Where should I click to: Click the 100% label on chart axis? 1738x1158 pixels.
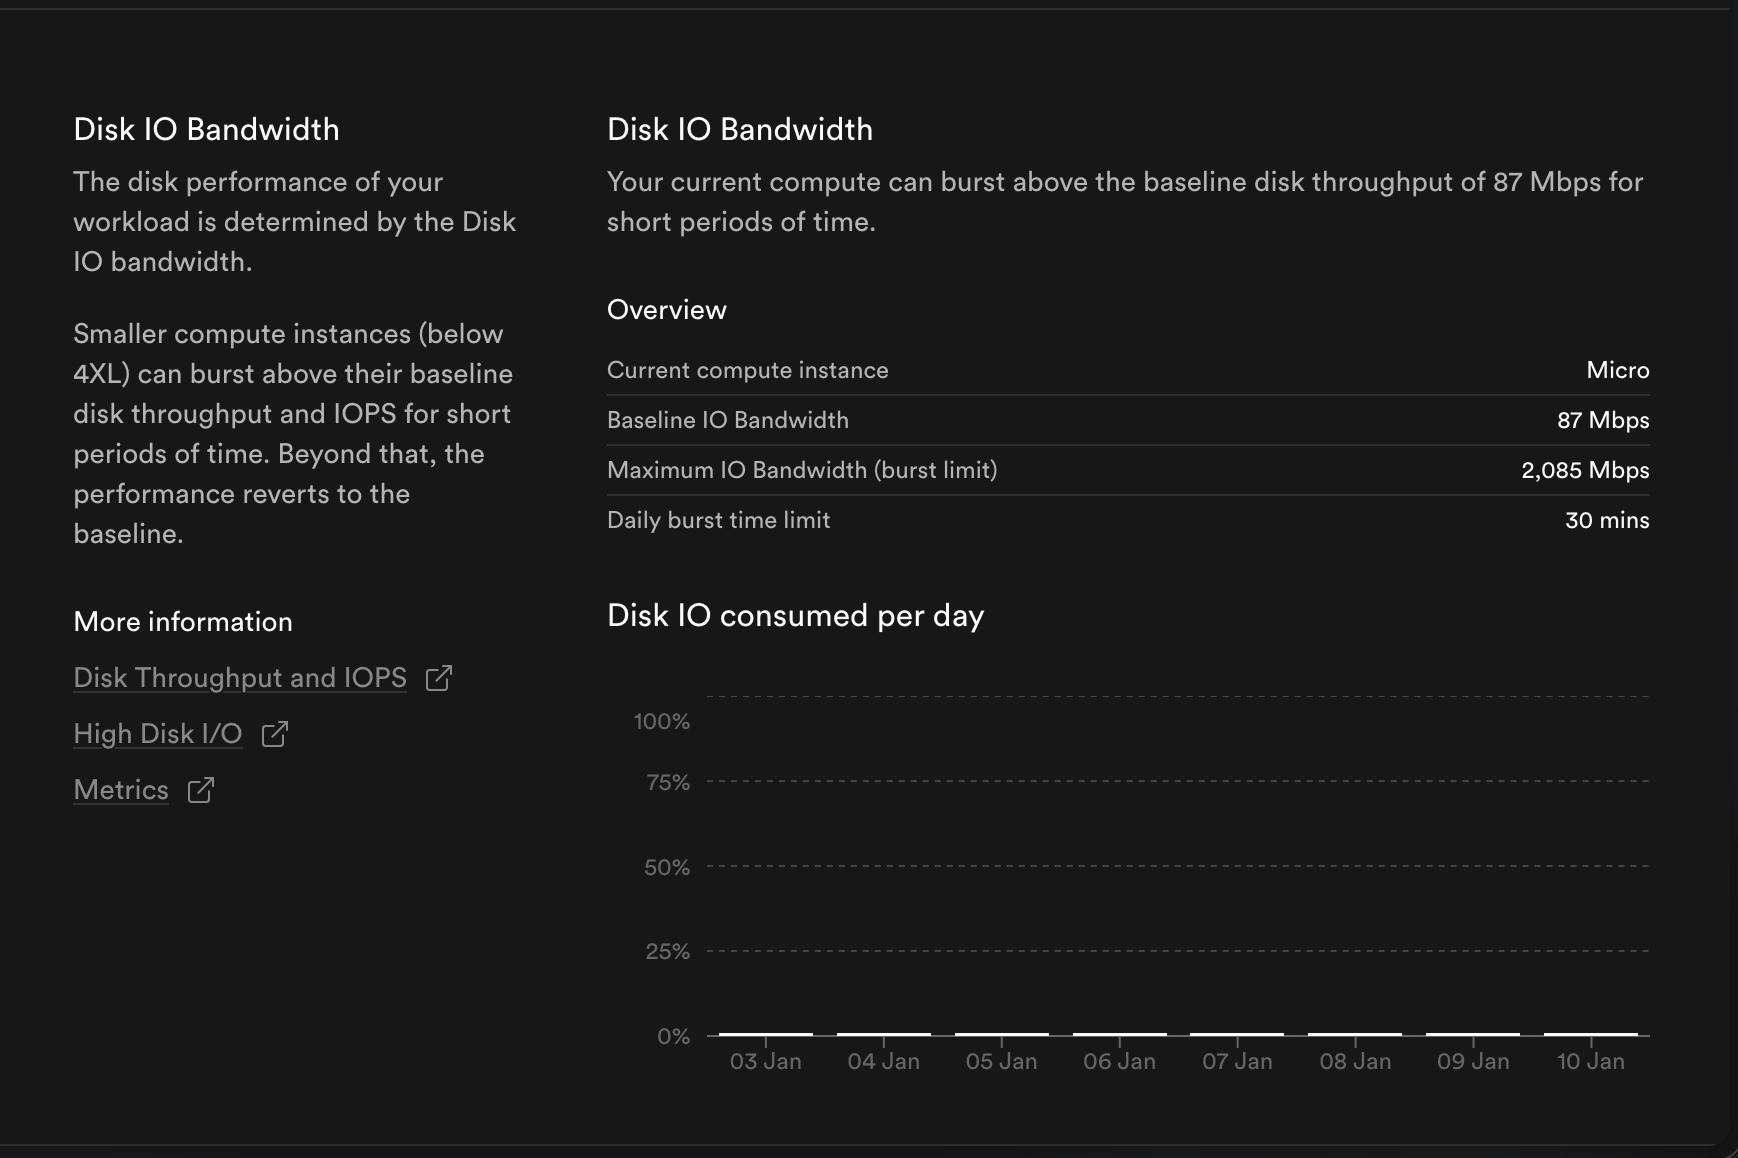pyautogui.click(x=662, y=721)
